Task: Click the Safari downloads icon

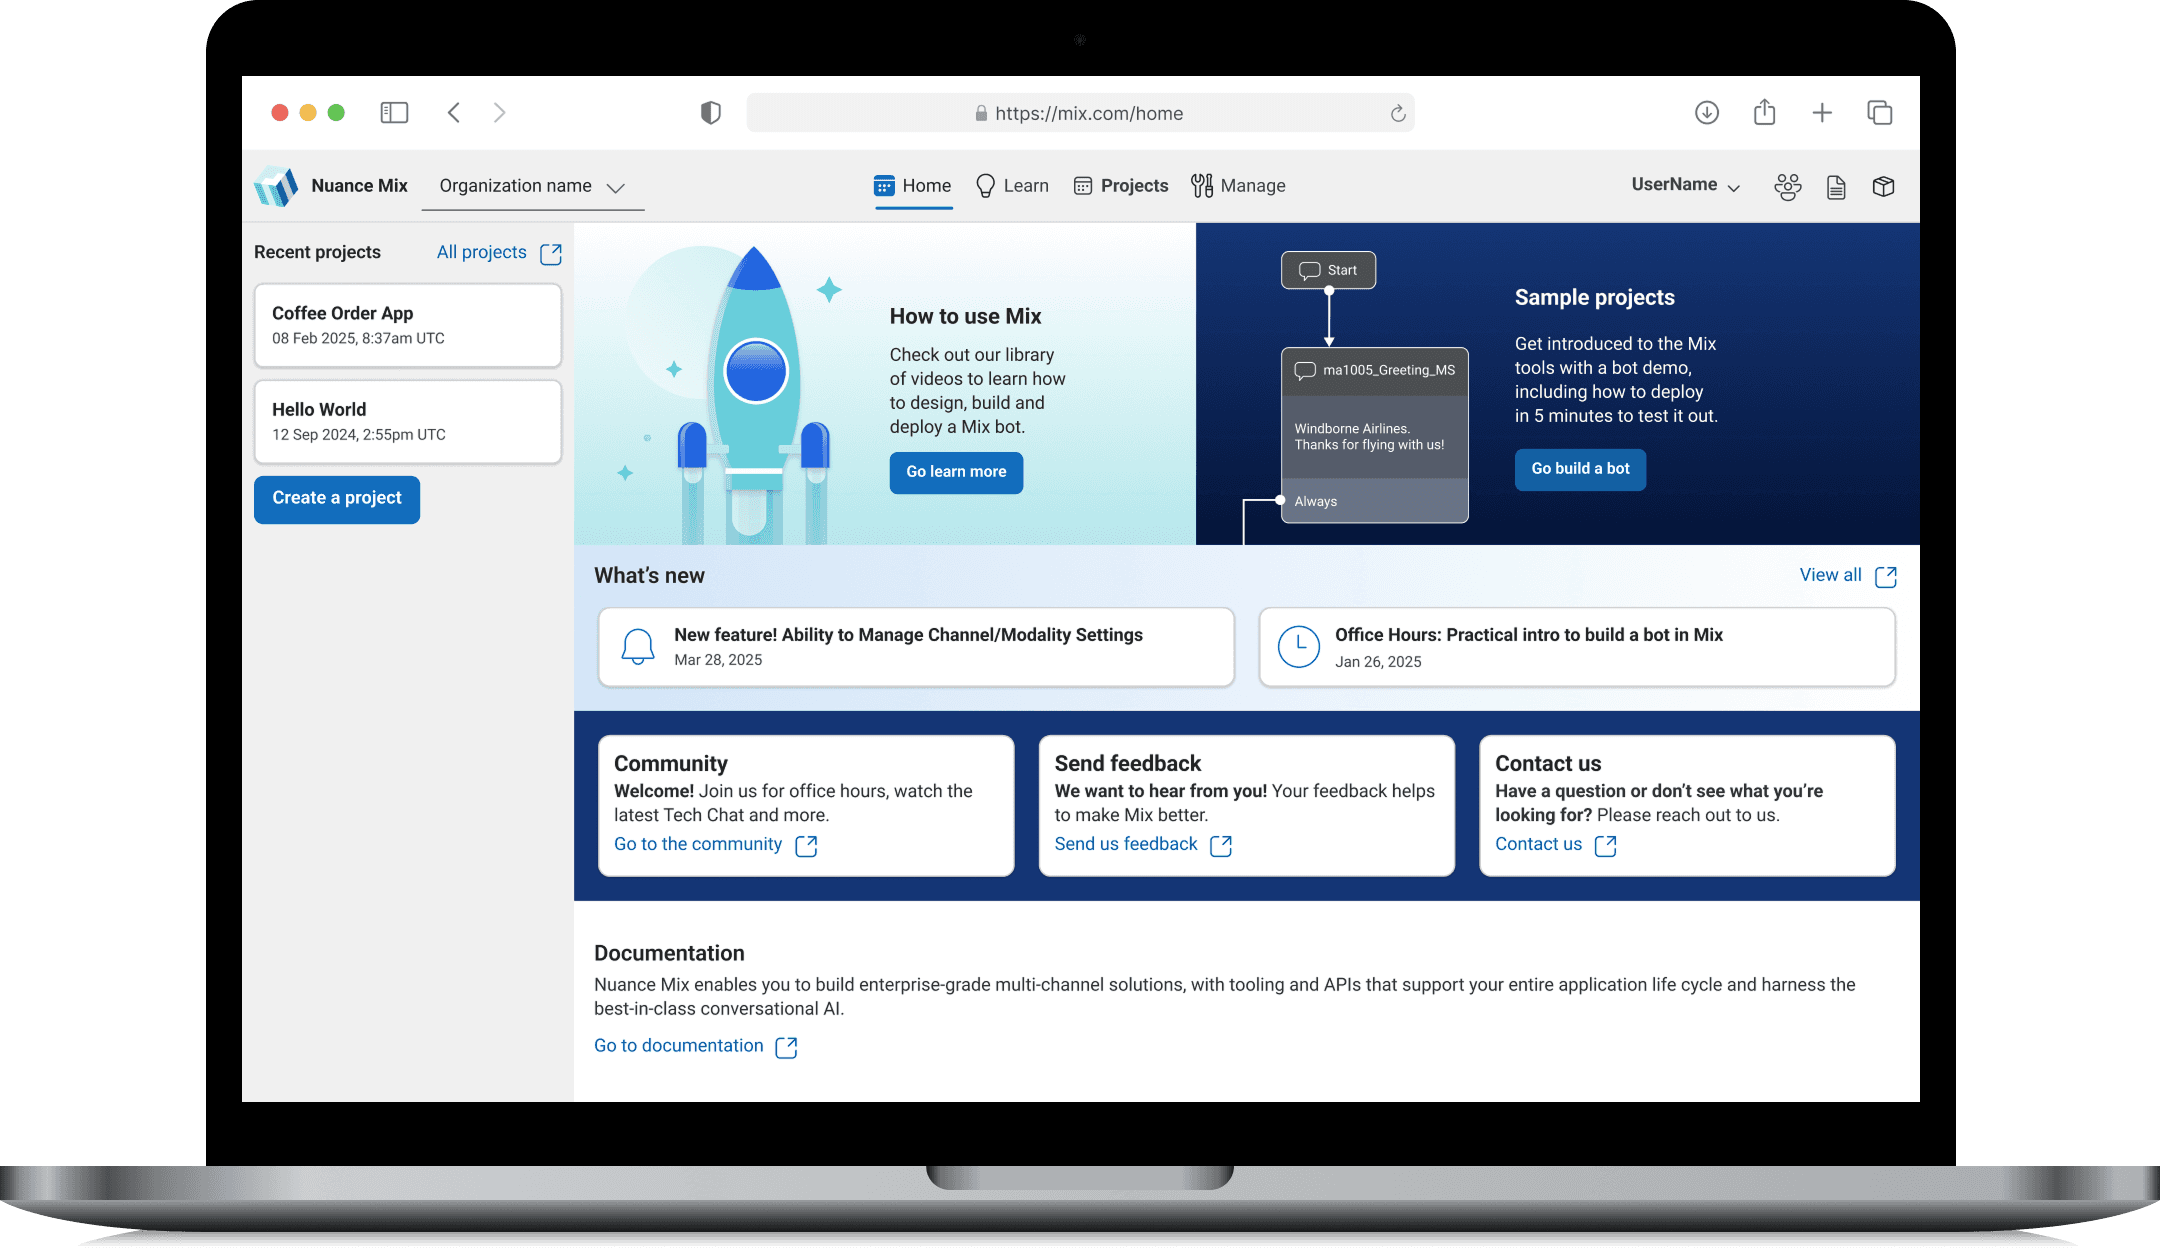Action: coord(1706,113)
